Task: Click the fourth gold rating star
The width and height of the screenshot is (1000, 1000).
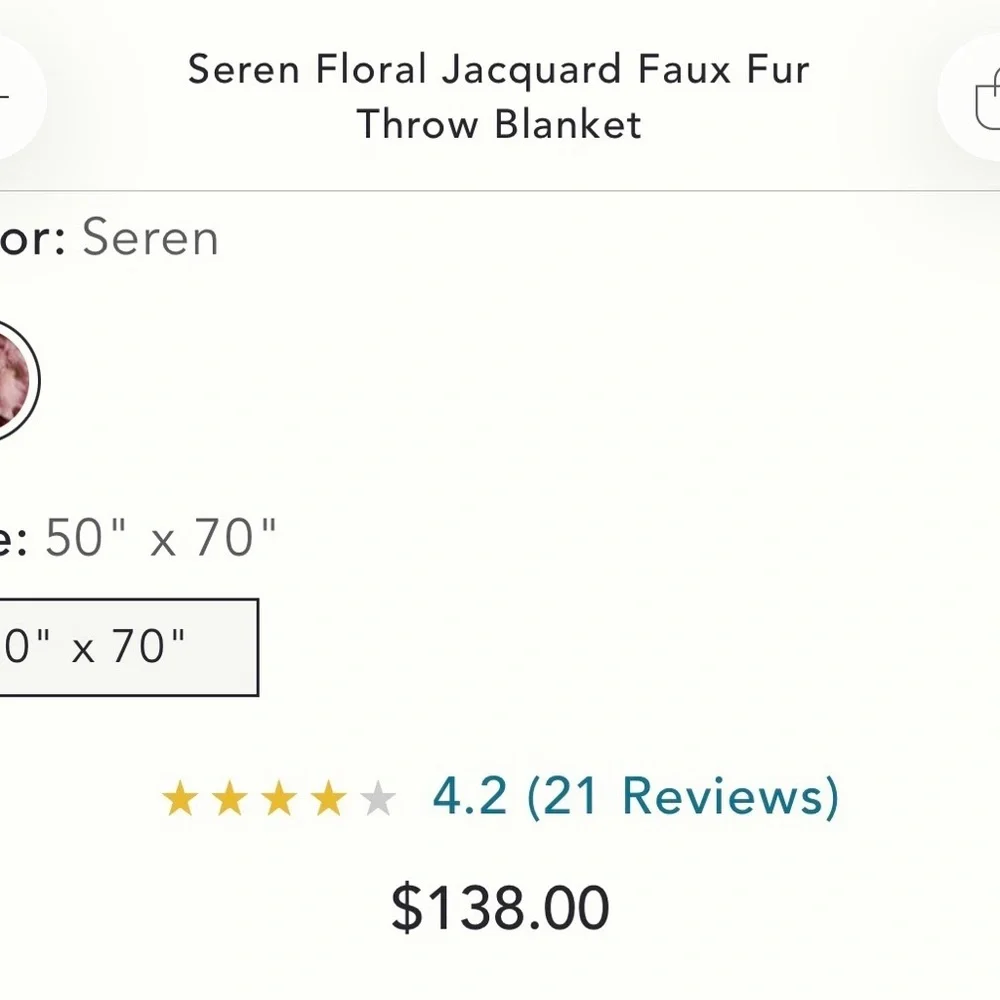Action: 329,797
